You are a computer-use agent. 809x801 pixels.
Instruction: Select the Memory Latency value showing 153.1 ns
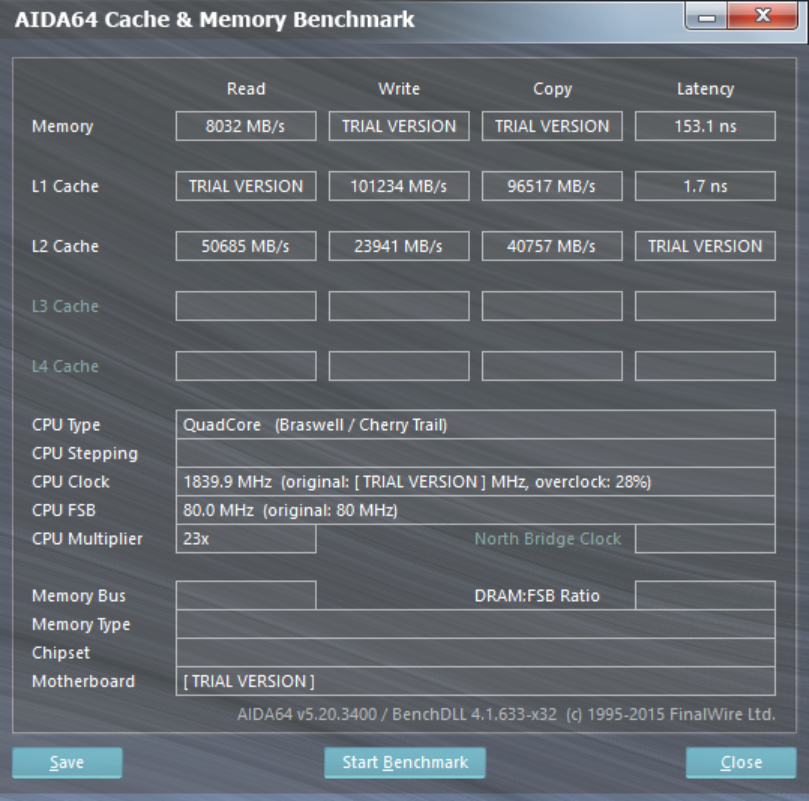(x=705, y=126)
